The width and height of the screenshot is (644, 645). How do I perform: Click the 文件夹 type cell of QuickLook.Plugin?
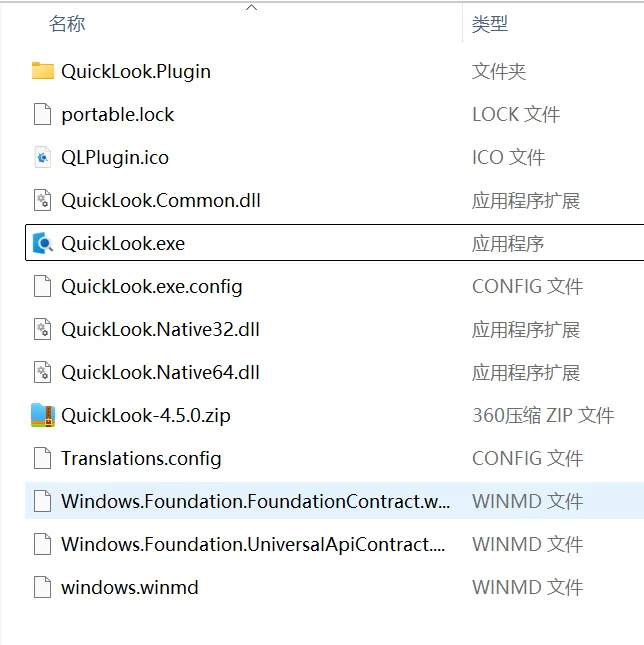(498, 72)
